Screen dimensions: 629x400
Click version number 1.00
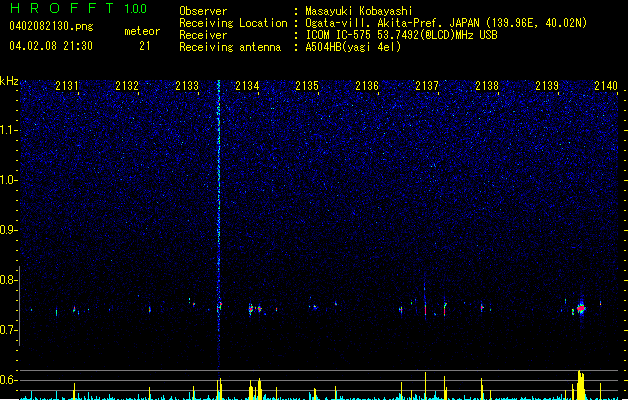point(136,9)
